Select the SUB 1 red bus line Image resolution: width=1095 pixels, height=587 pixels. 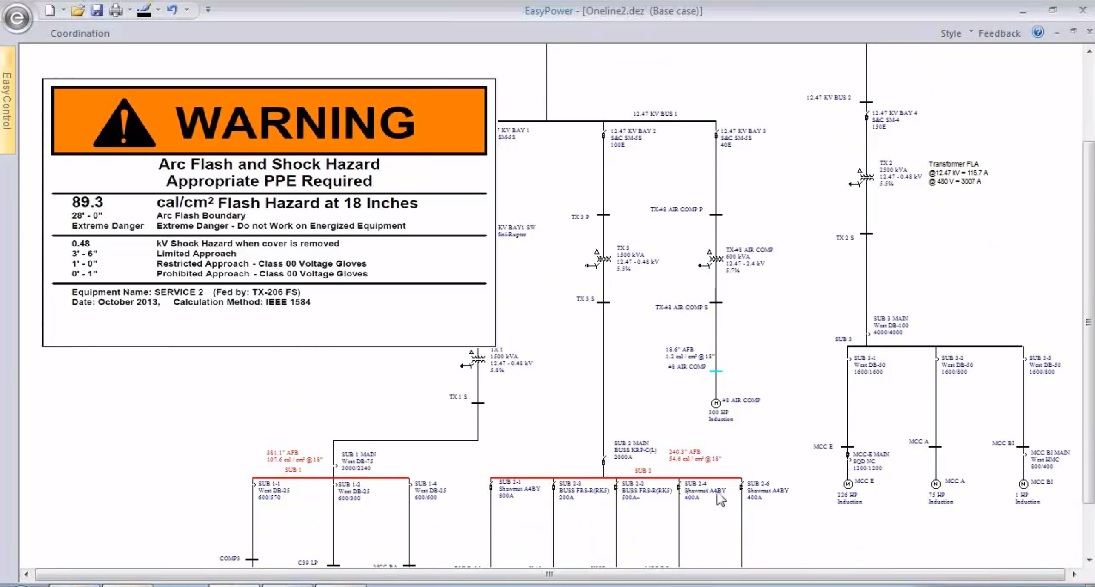coord(330,478)
